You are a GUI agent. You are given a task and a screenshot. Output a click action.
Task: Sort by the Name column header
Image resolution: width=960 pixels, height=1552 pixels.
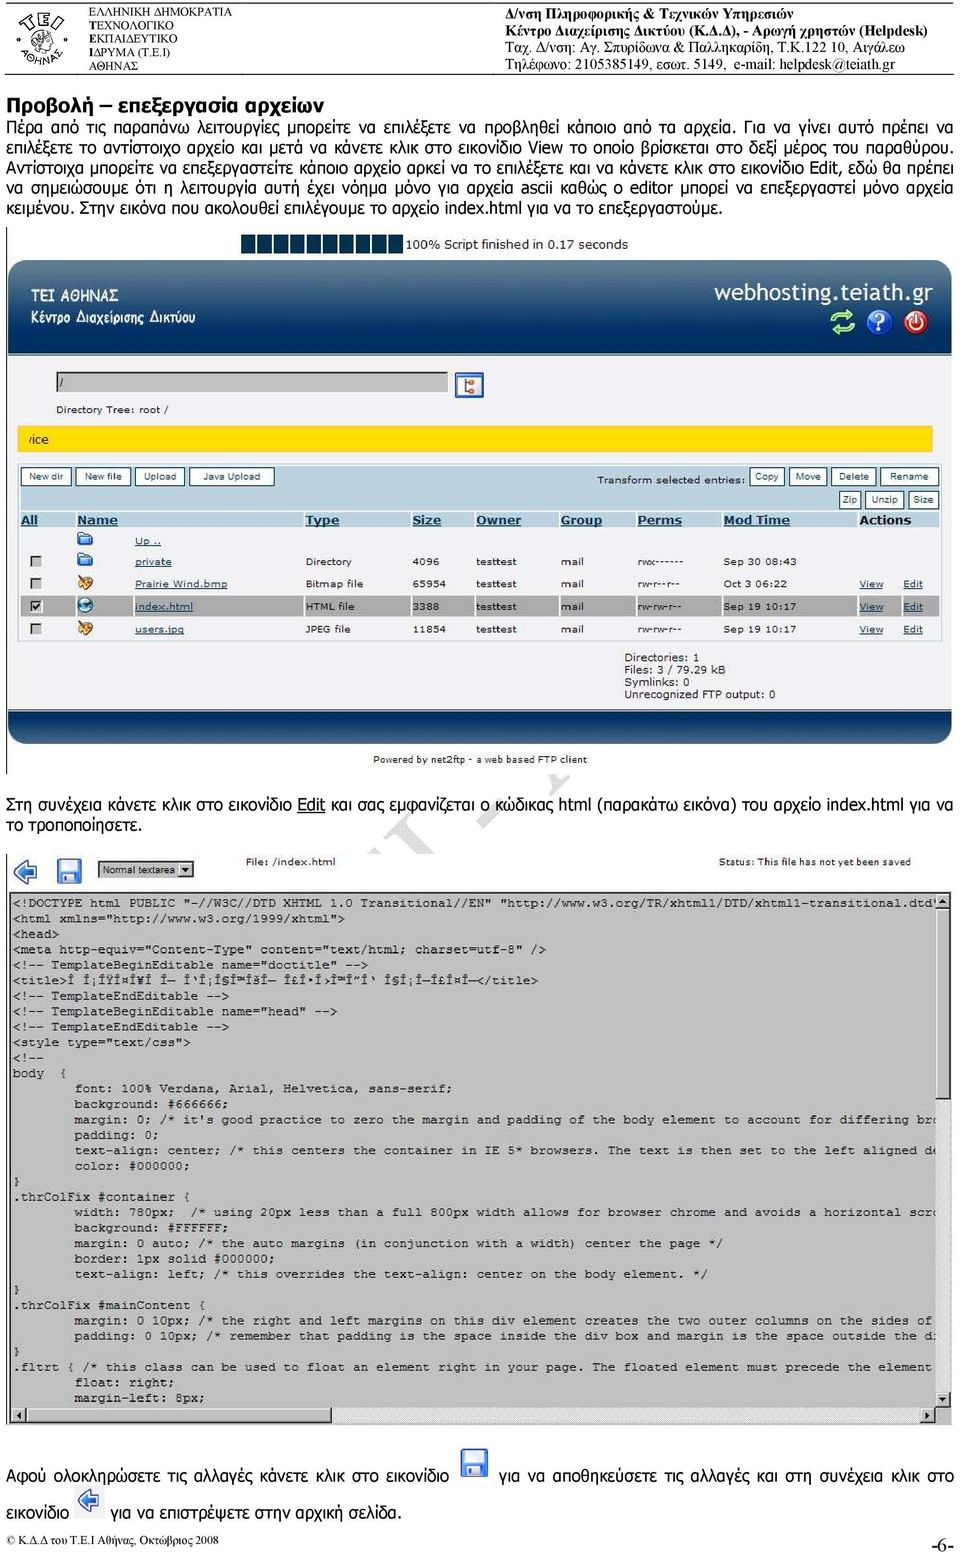[97, 520]
